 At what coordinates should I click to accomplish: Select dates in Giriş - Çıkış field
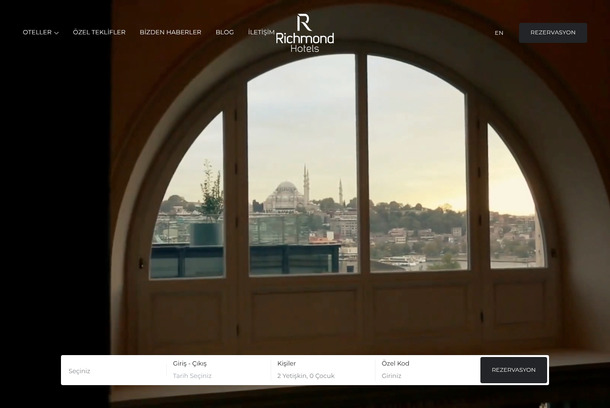219,370
